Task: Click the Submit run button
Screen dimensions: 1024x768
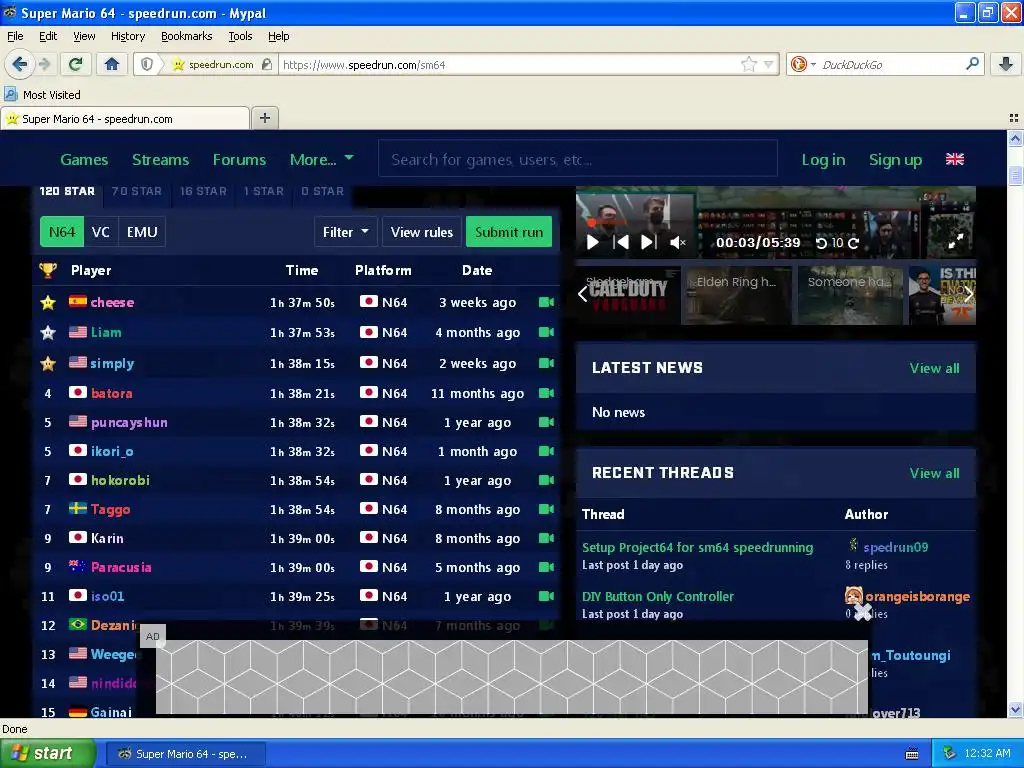Action: [x=509, y=232]
